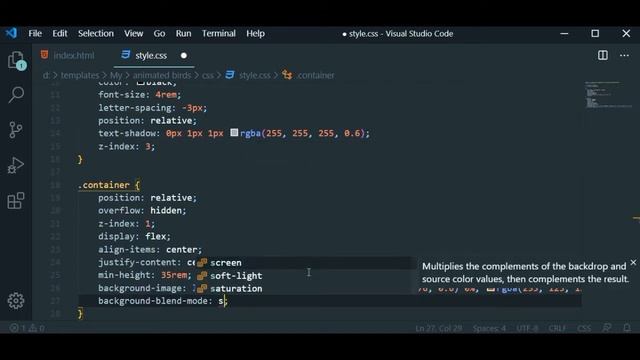Click the My breadcrumb segment
Viewport: 640px width, 360px height.
pos(116,76)
